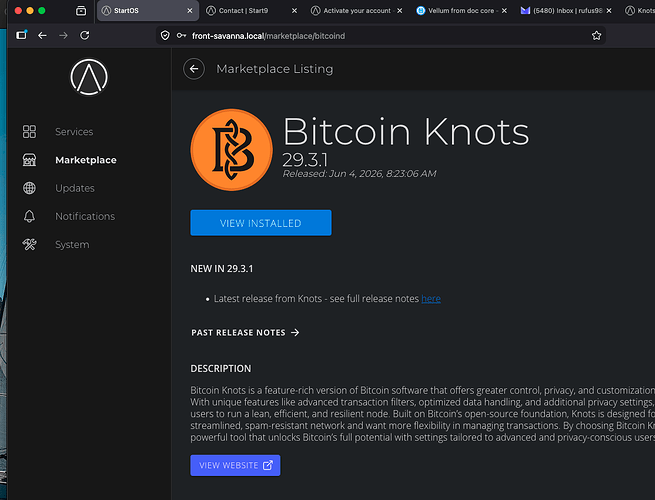The height and width of the screenshot is (500, 655).
Task: Go back with the Marketplace Listing arrow
Action: pos(194,69)
